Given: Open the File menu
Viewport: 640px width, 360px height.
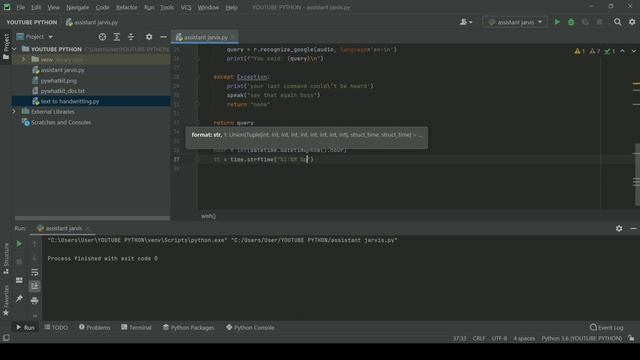Looking at the screenshot, I should (x=20, y=7).
